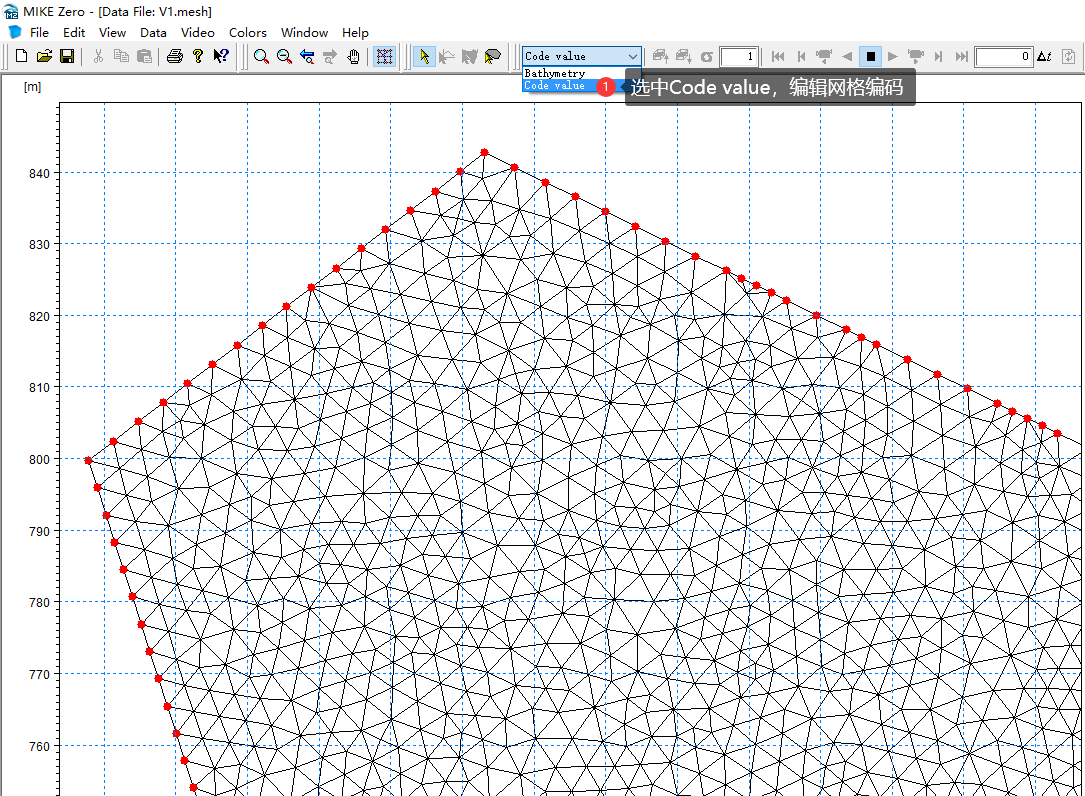Toggle the polygon selection tool

click(493, 57)
